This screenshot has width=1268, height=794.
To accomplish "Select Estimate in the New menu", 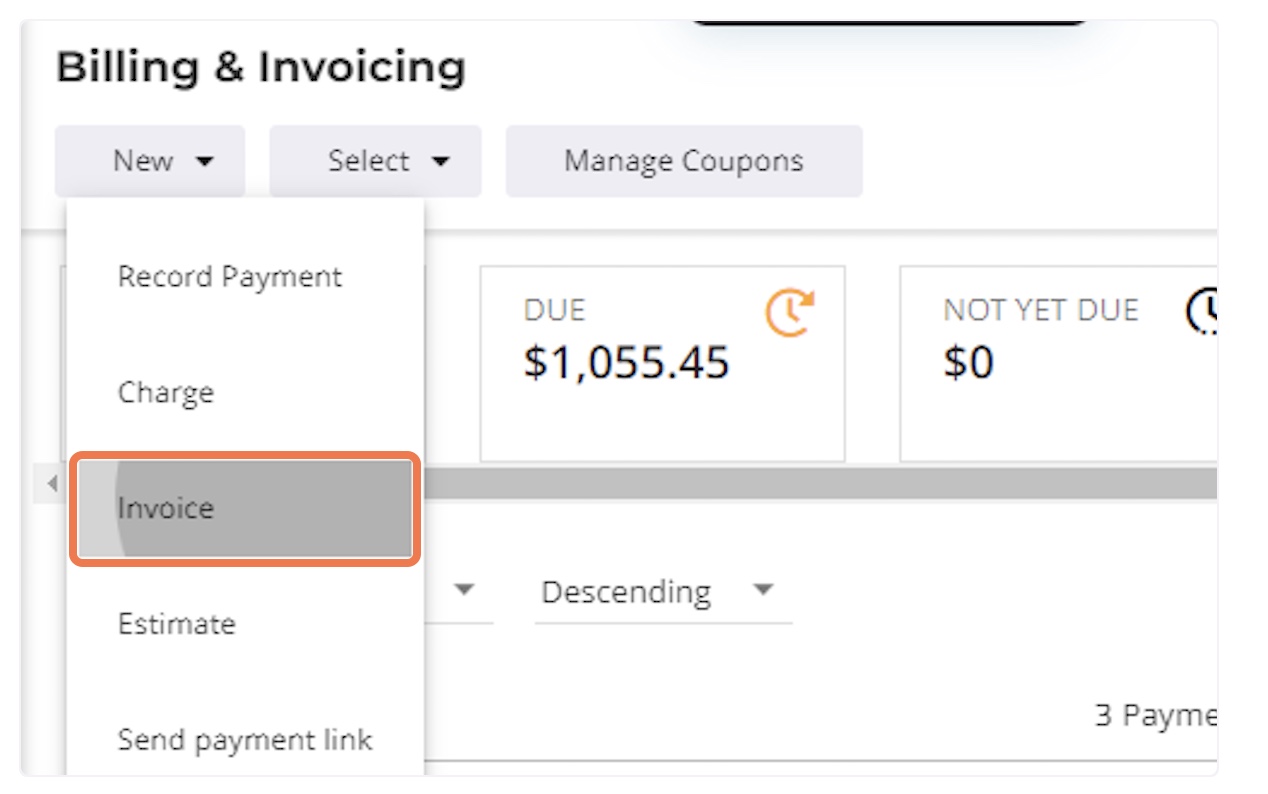I will click(177, 624).
